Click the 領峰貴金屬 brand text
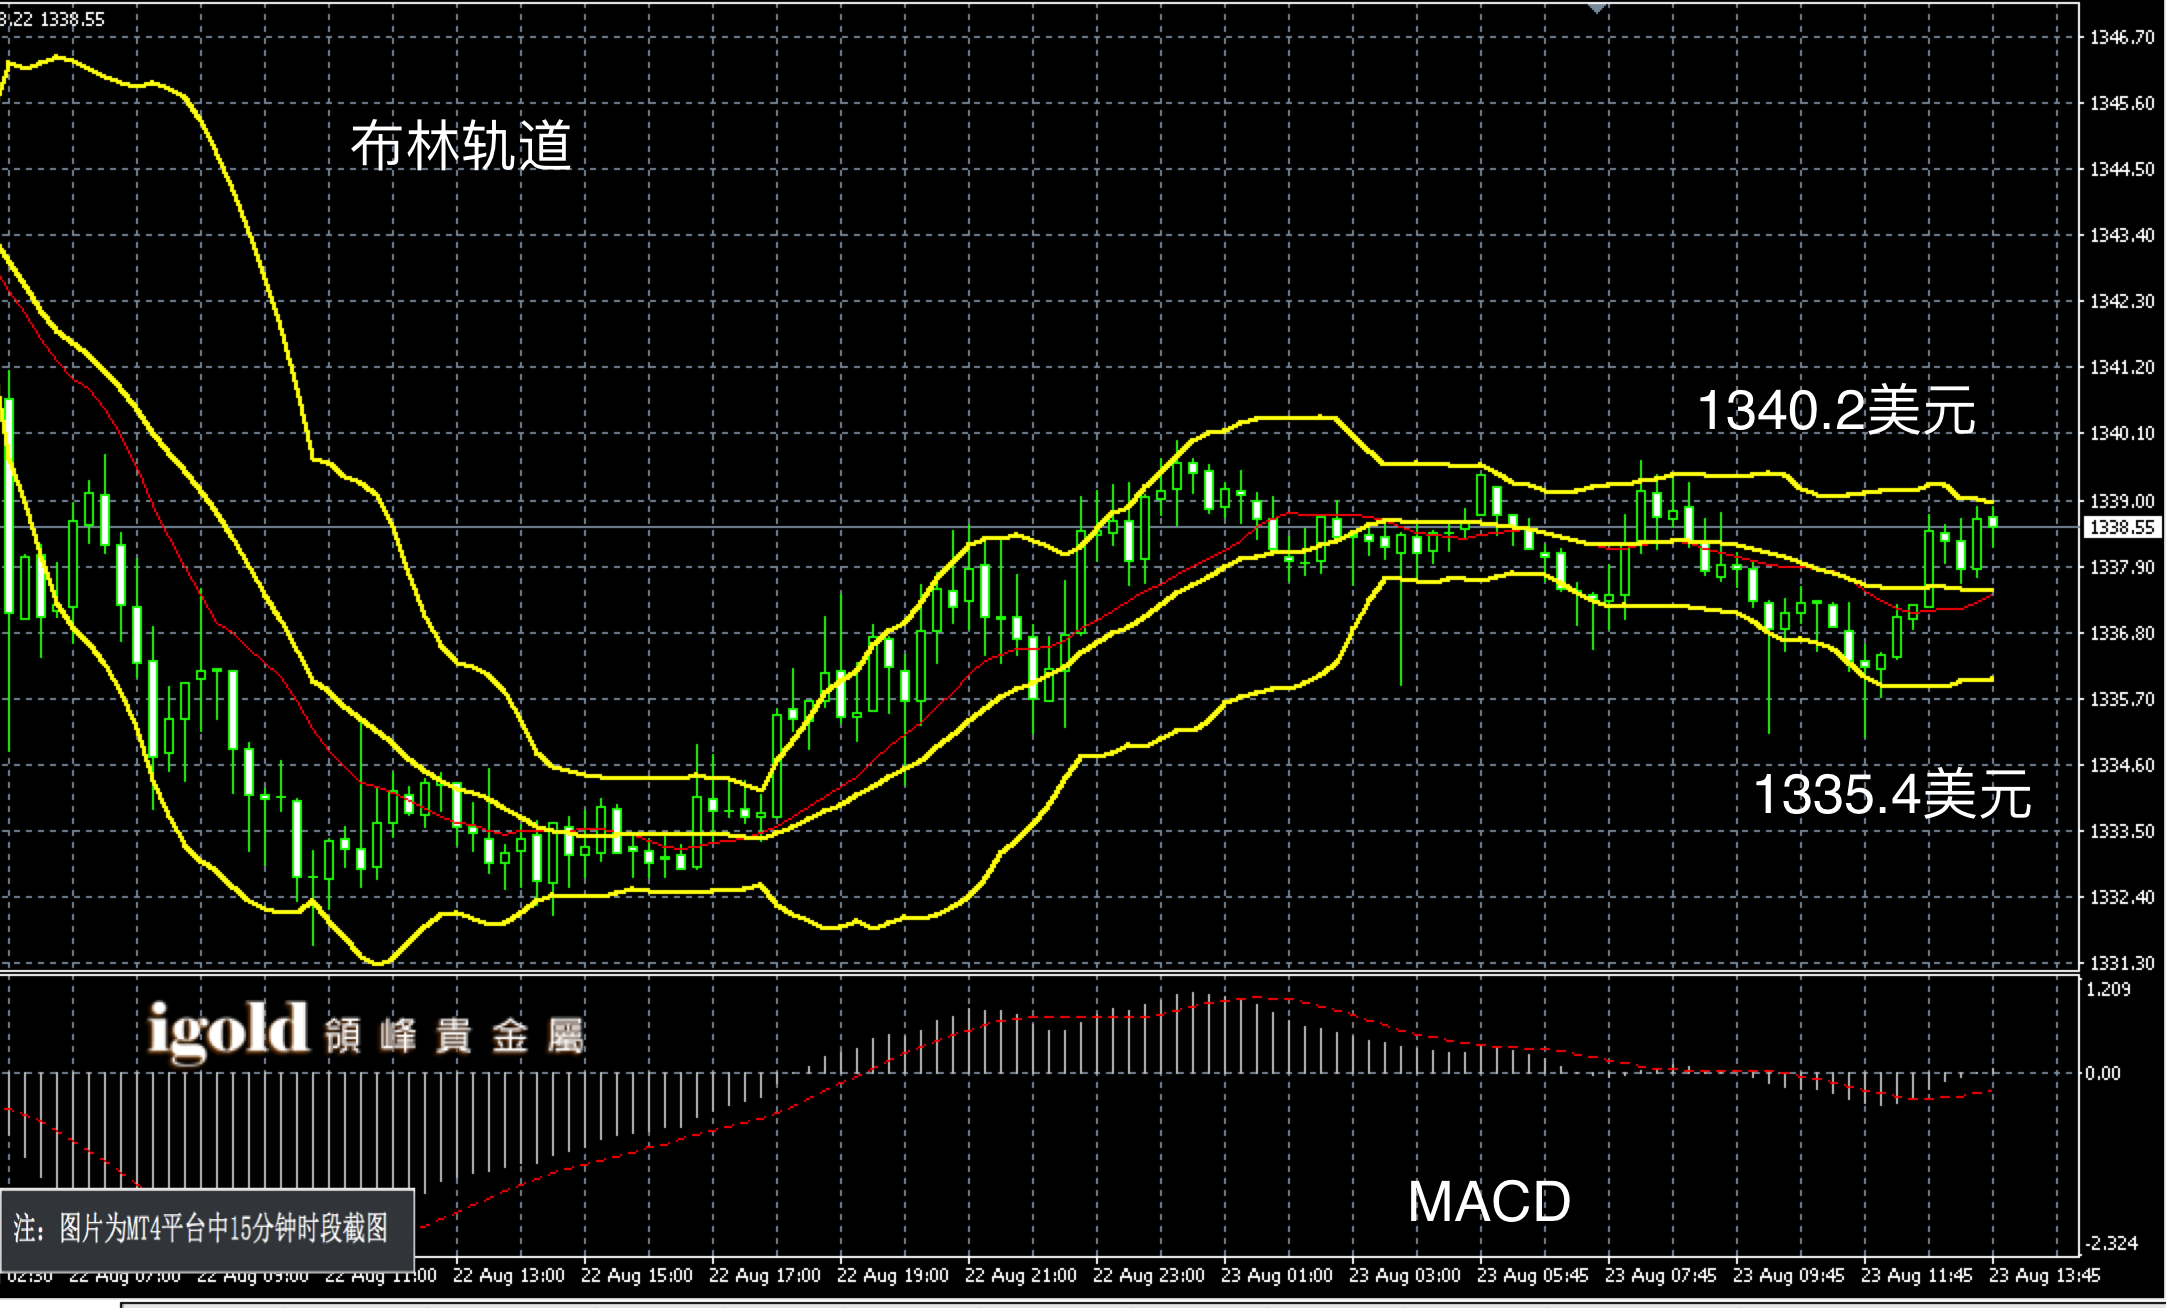This screenshot has width=2166, height=1308. [x=453, y=1037]
